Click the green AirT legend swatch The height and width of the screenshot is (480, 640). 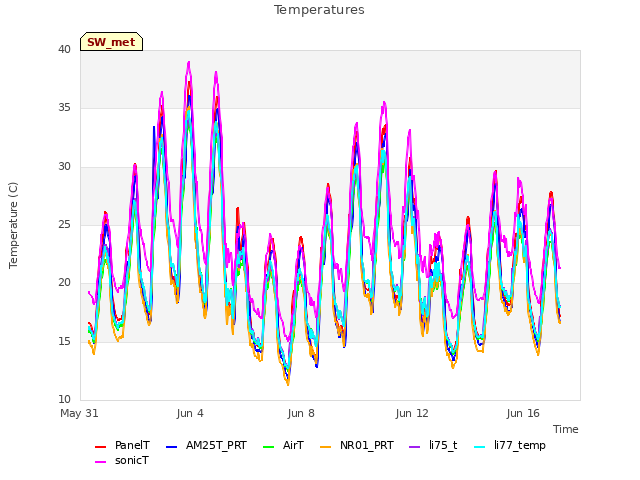pyautogui.click(x=269, y=447)
